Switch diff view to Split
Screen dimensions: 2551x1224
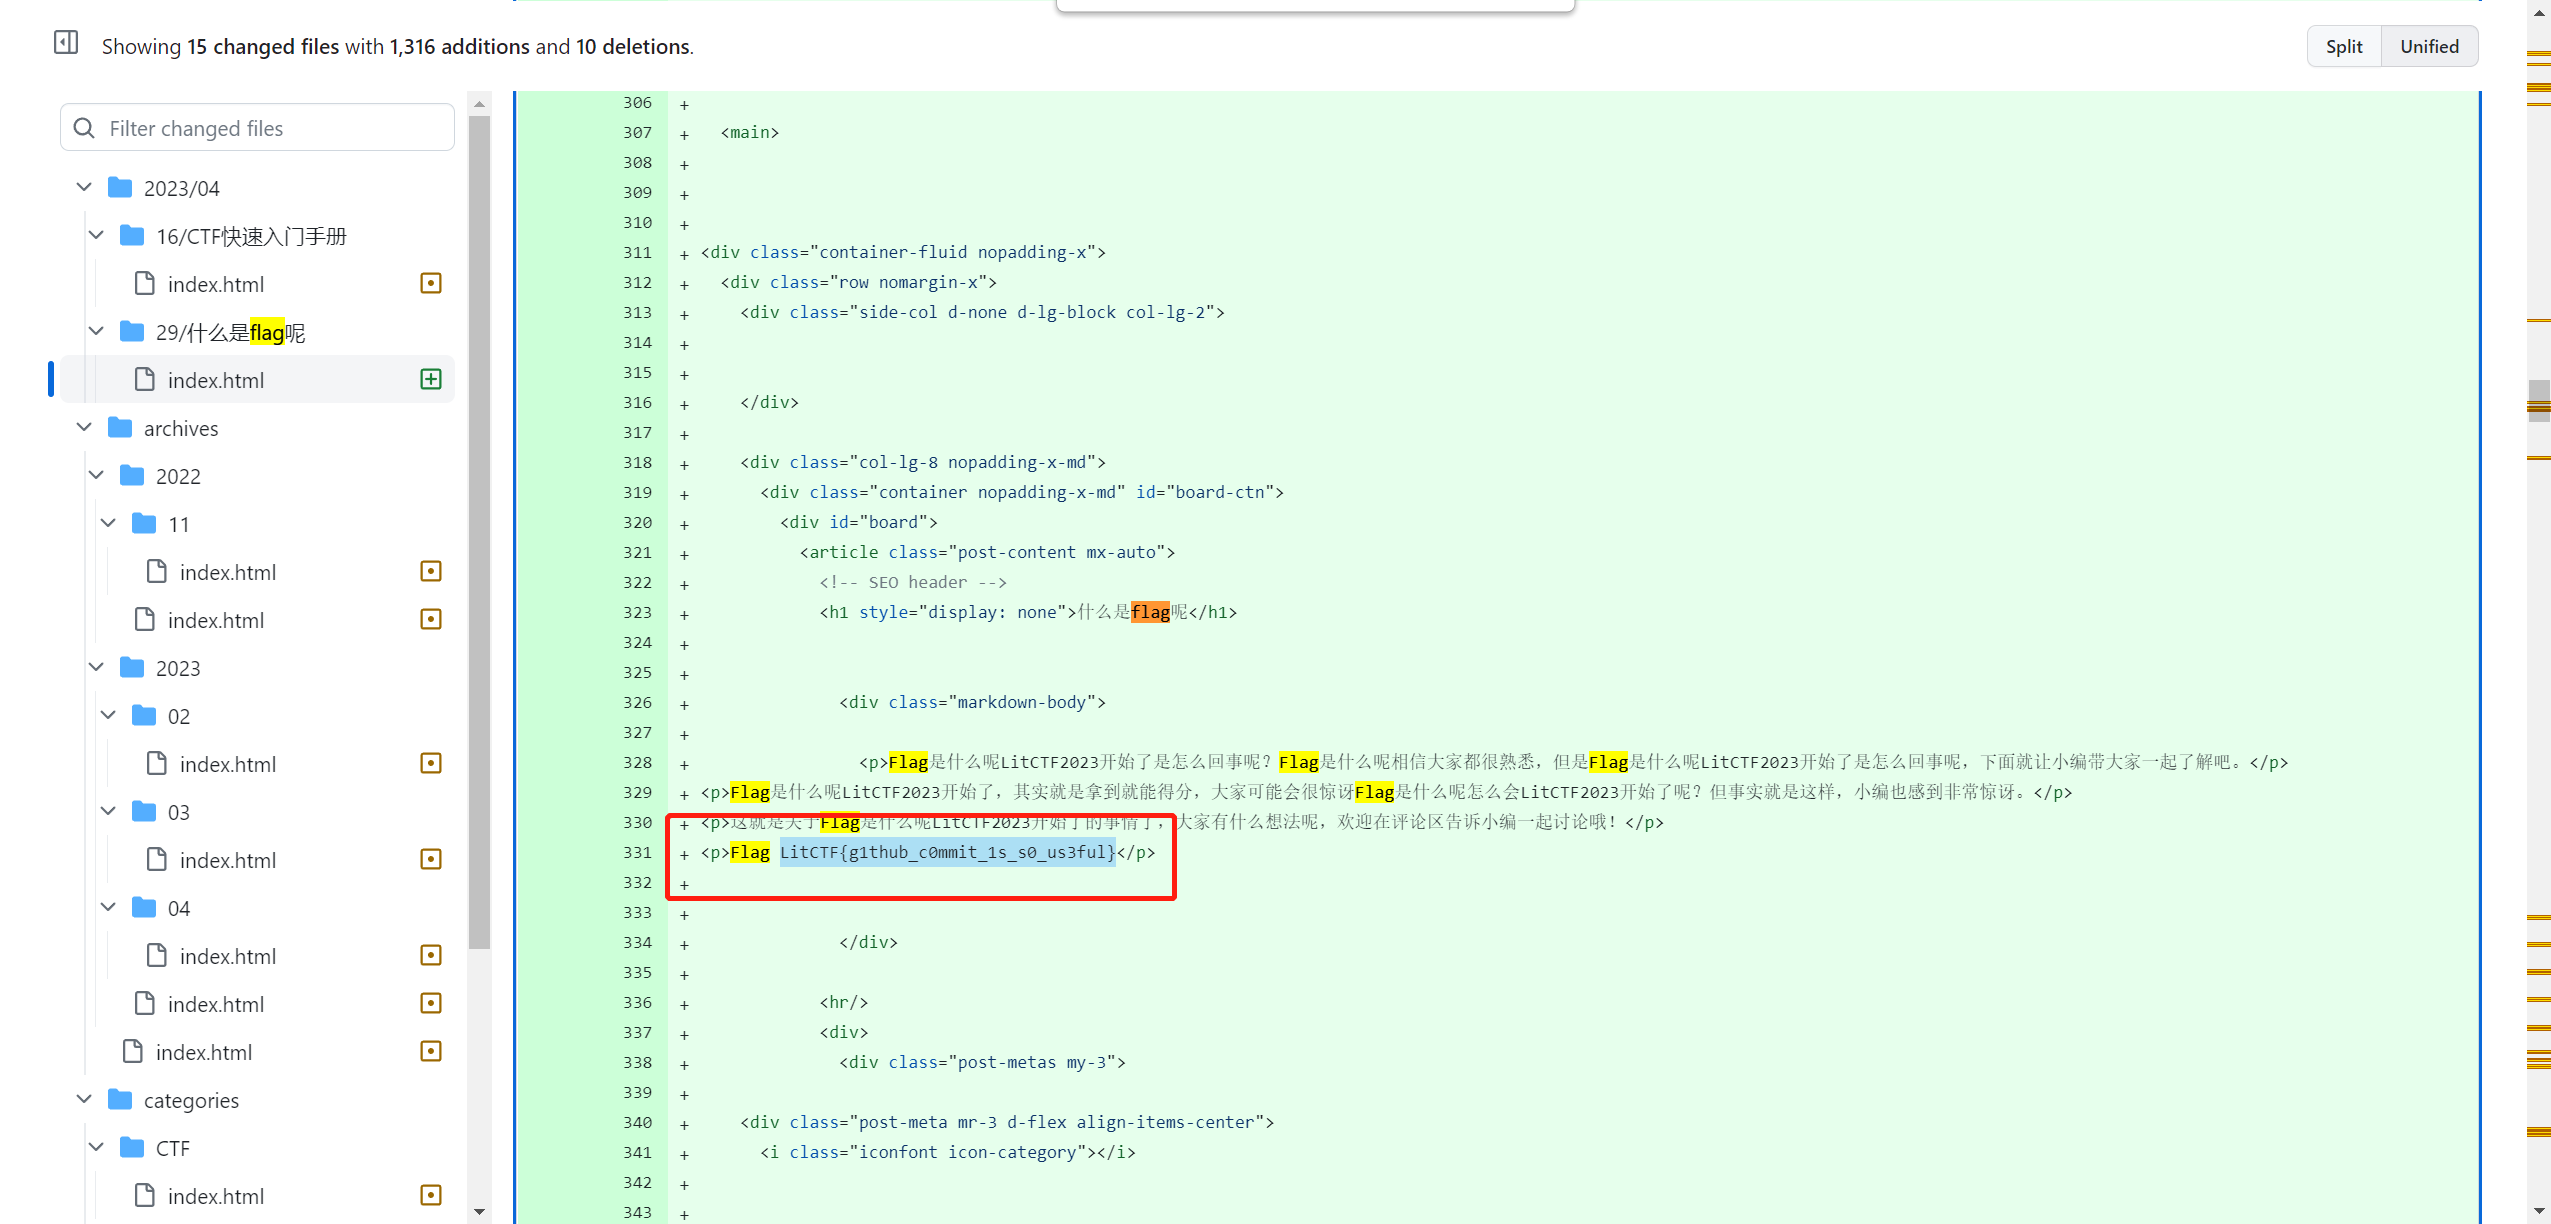(x=2343, y=47)
